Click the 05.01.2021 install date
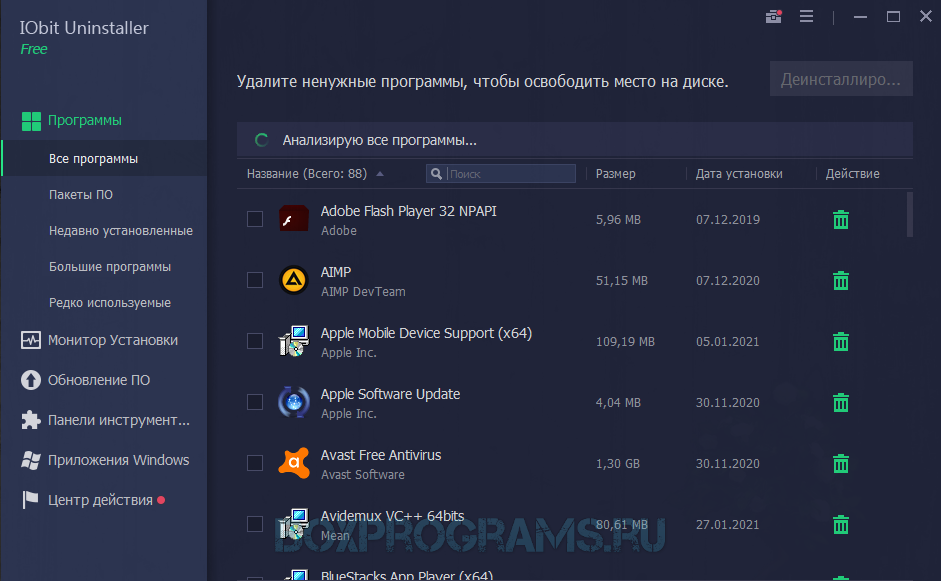The image size is (941, 581). [x=727, y=342]
